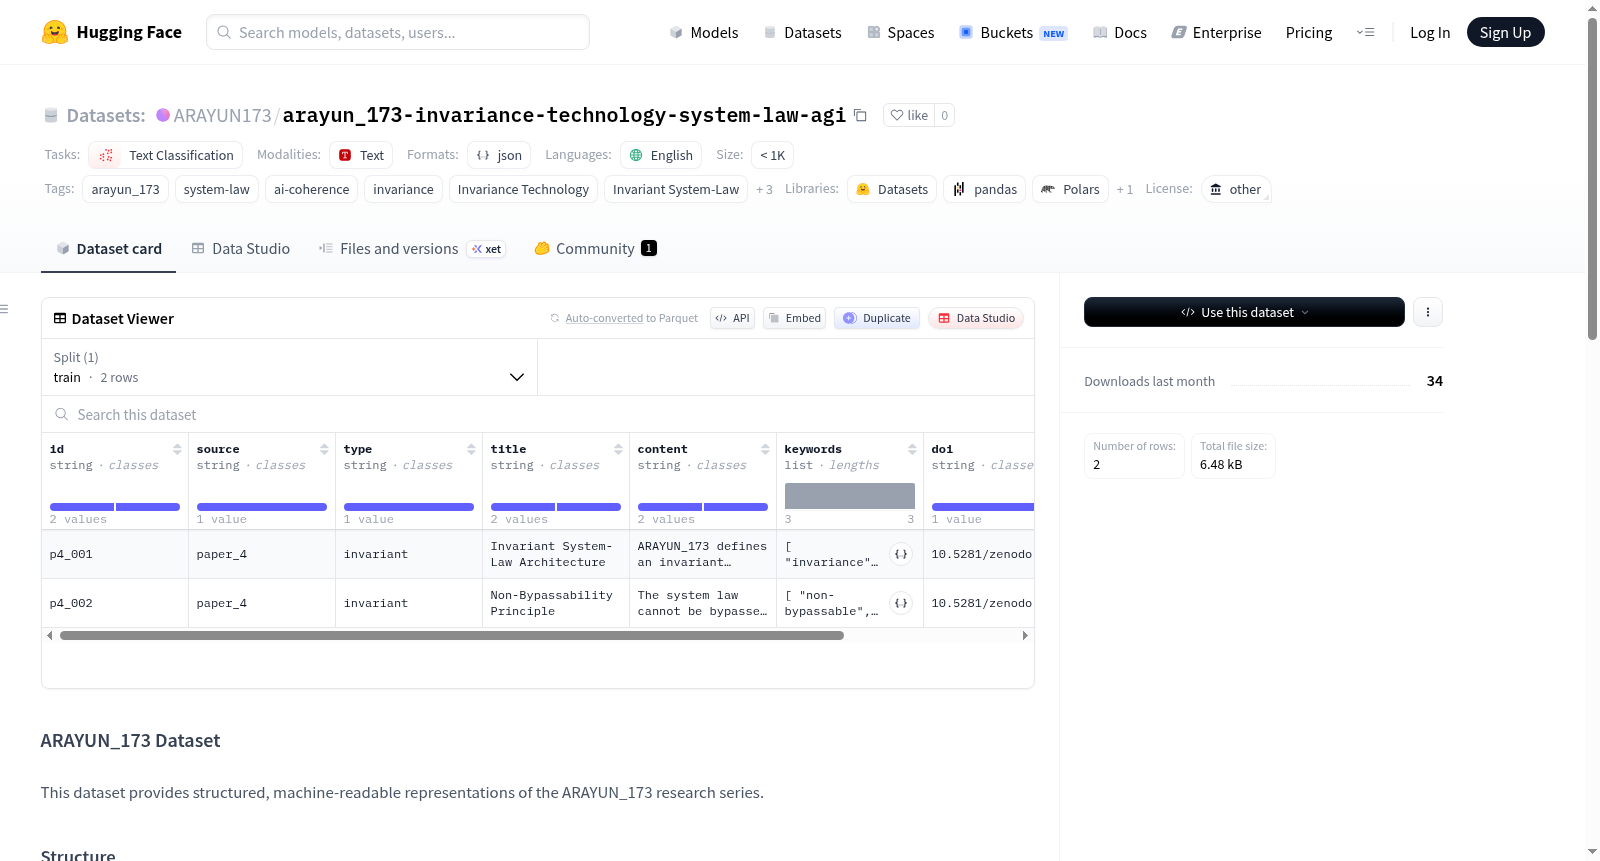Screen dimensions: 1600x861
Task: Click the pandas library tag
Action: coord(985,189)
